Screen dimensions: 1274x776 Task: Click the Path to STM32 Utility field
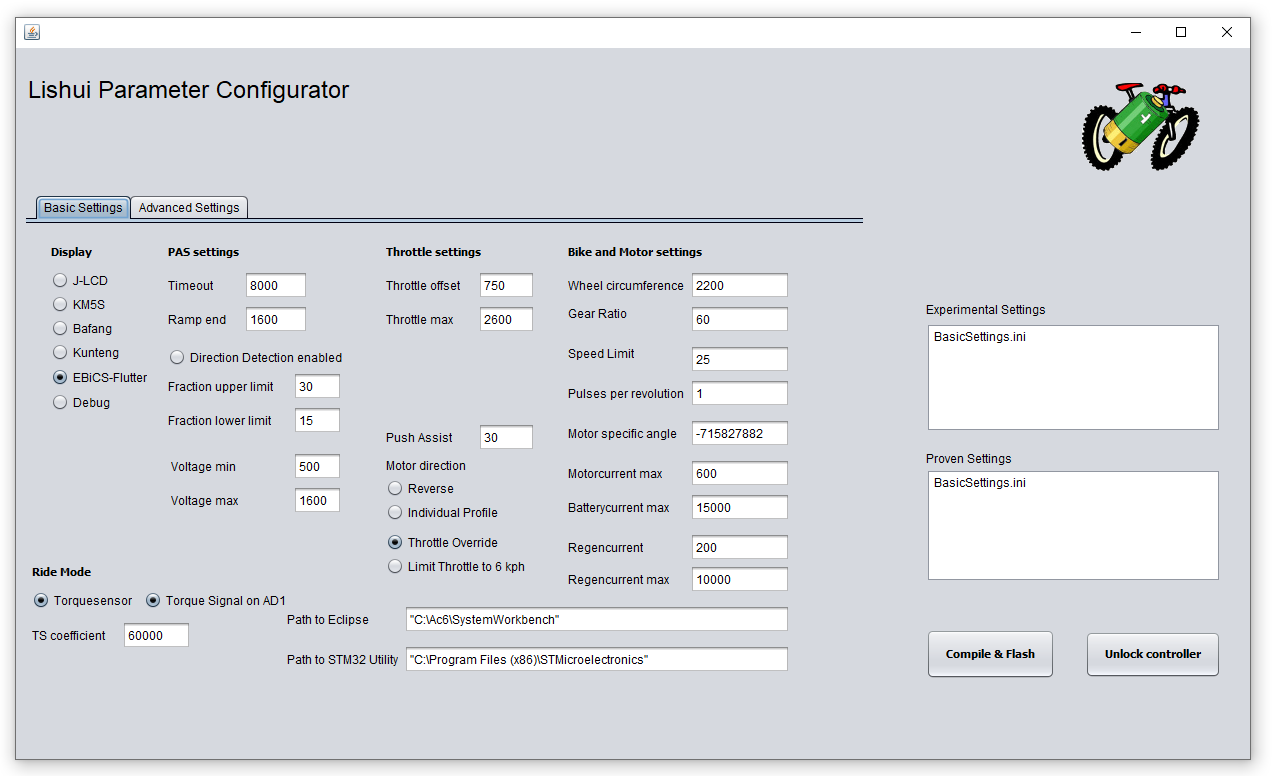click(x=597, y=659)
